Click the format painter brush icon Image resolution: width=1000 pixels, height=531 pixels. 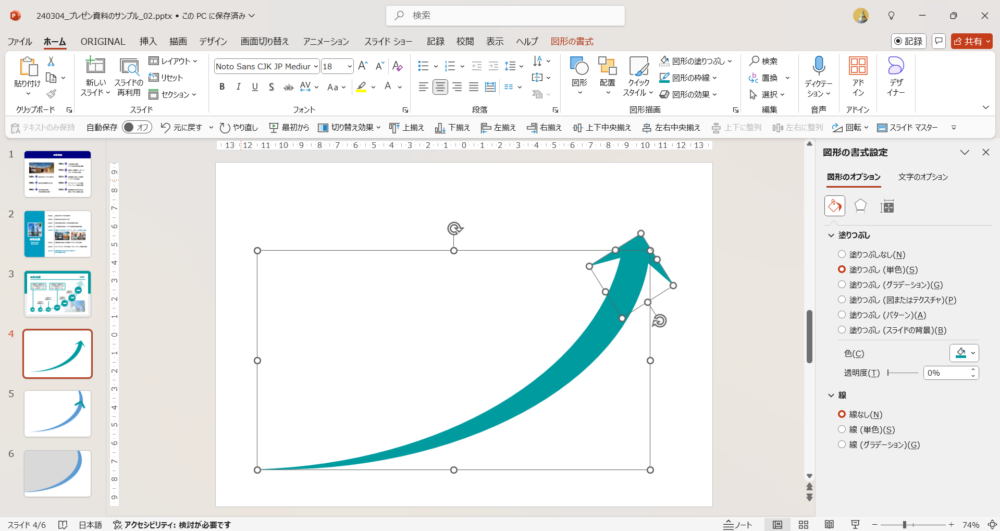pyautogui.click(x=50, y=94)
